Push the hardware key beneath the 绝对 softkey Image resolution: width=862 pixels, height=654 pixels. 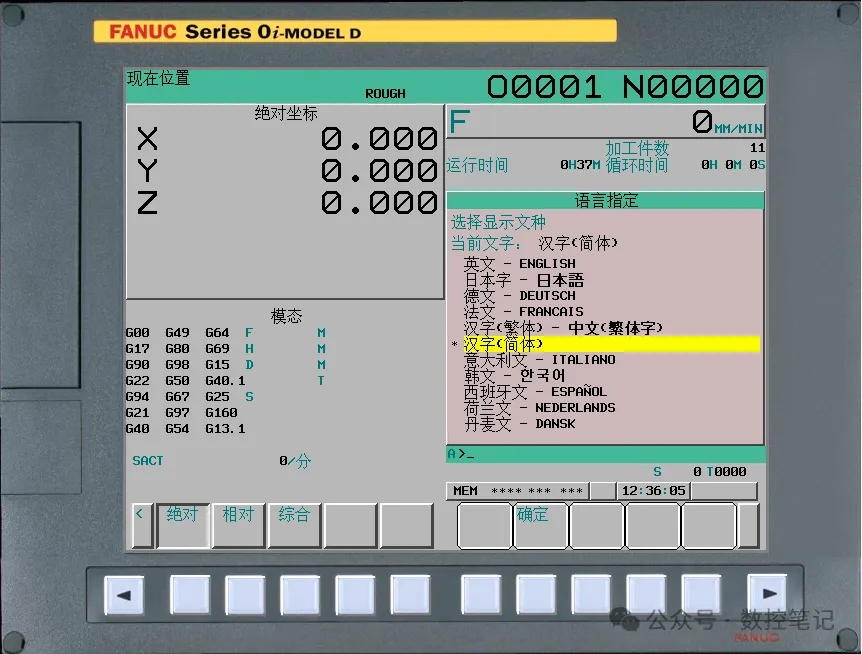[190, 595]
